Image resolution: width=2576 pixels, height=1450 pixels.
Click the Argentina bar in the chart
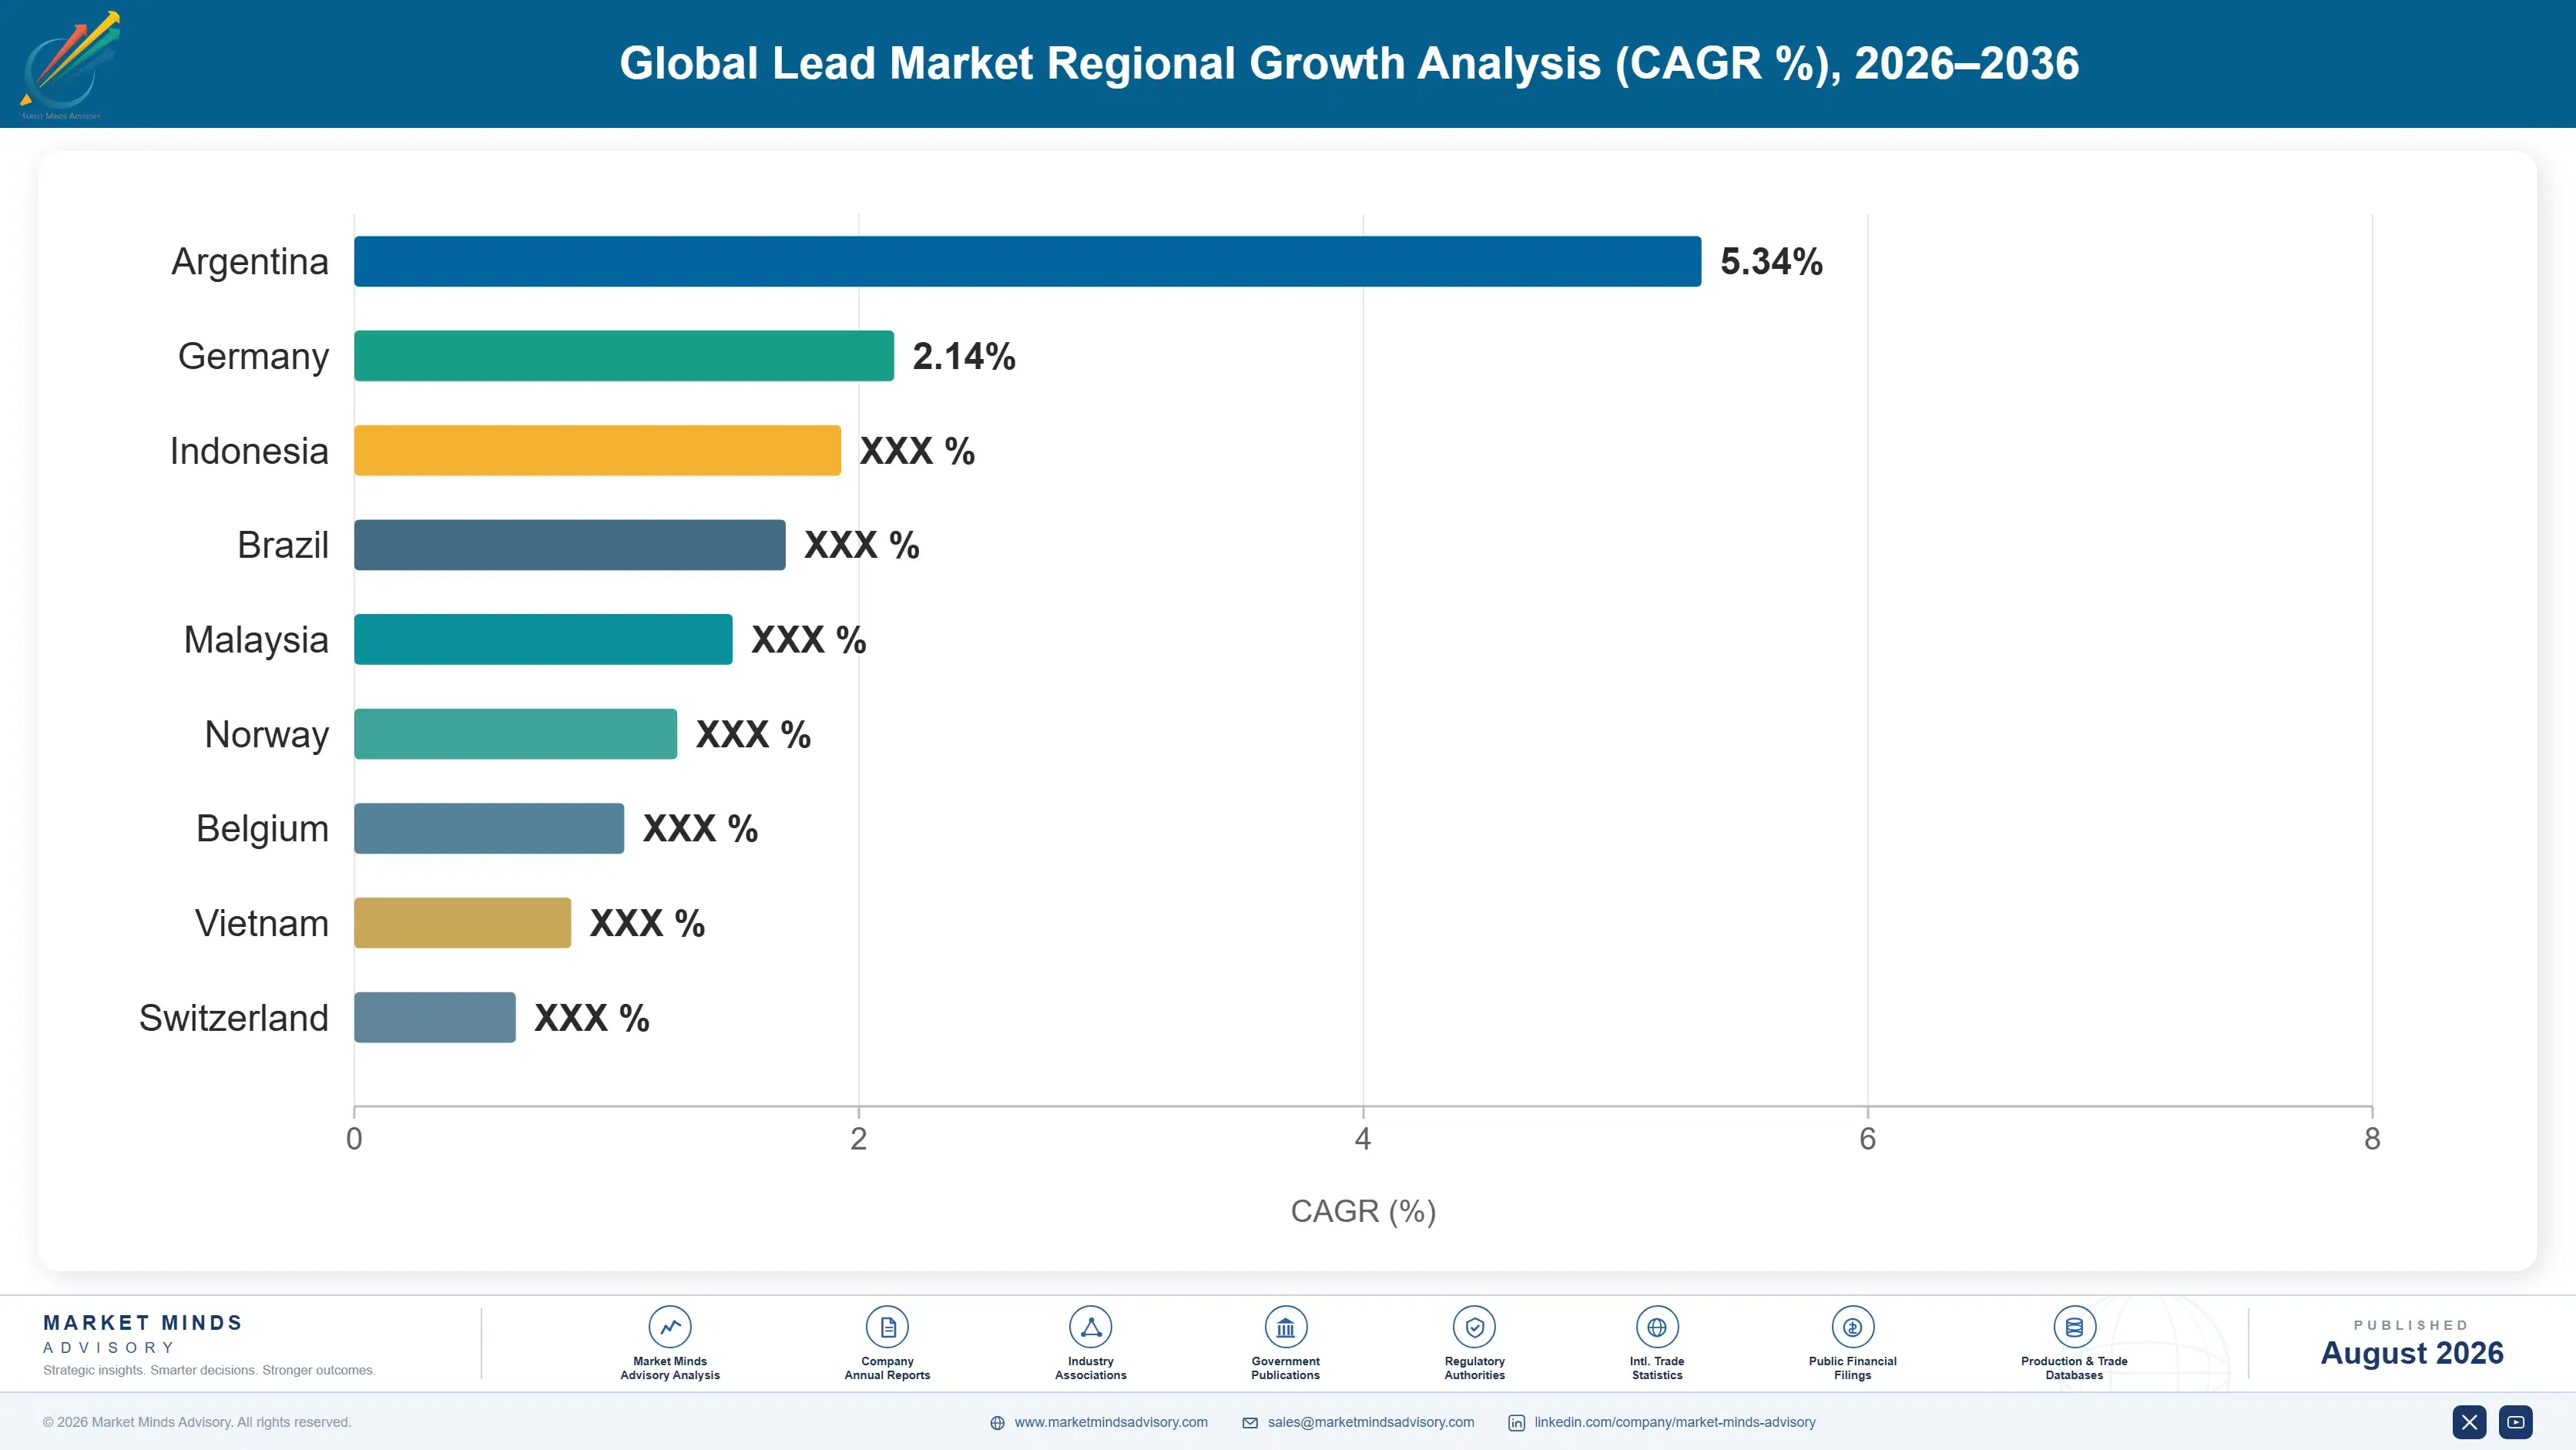(x=1028, y=261)
